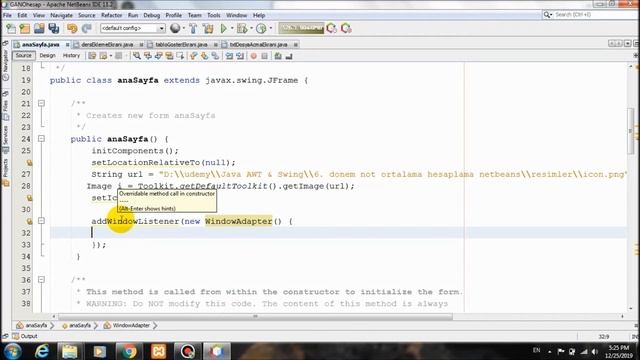Close the anaSayfa.java tab
640x360 pixels.
tap(67, 44)
